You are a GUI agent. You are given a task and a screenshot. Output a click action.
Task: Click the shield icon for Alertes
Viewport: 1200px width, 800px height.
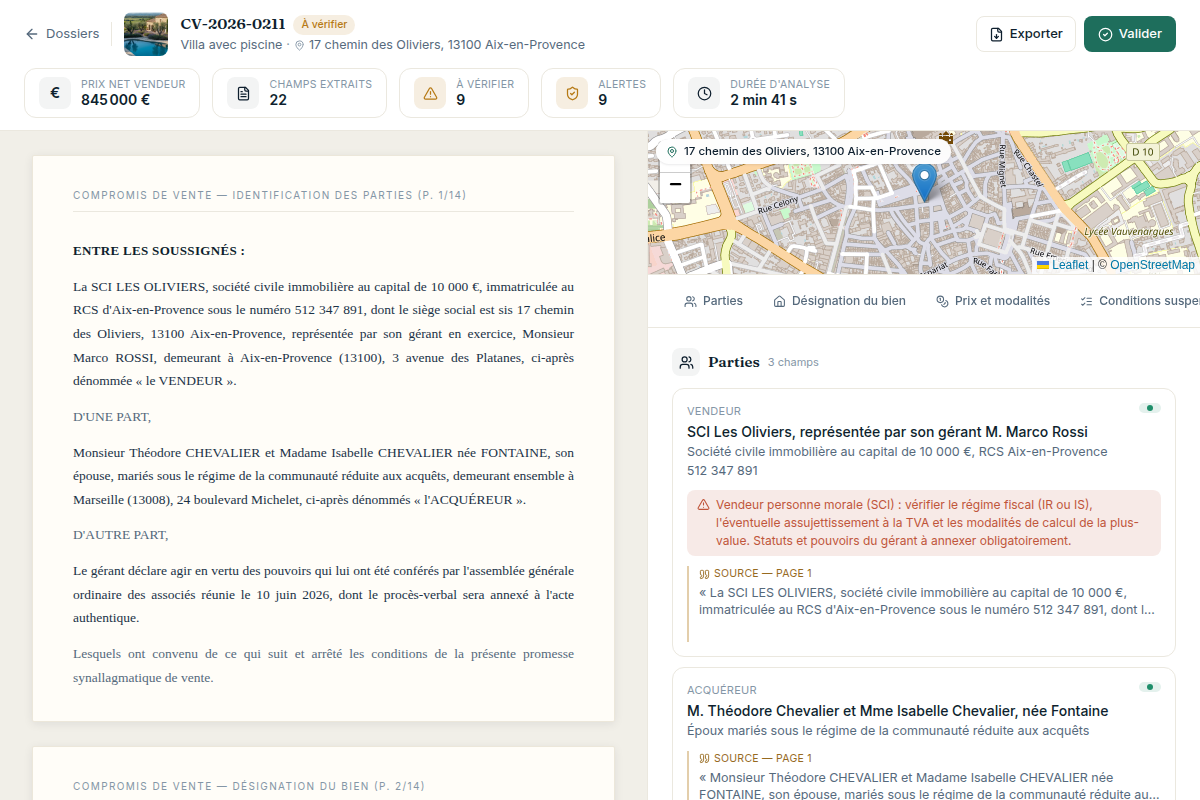(572, 93)
